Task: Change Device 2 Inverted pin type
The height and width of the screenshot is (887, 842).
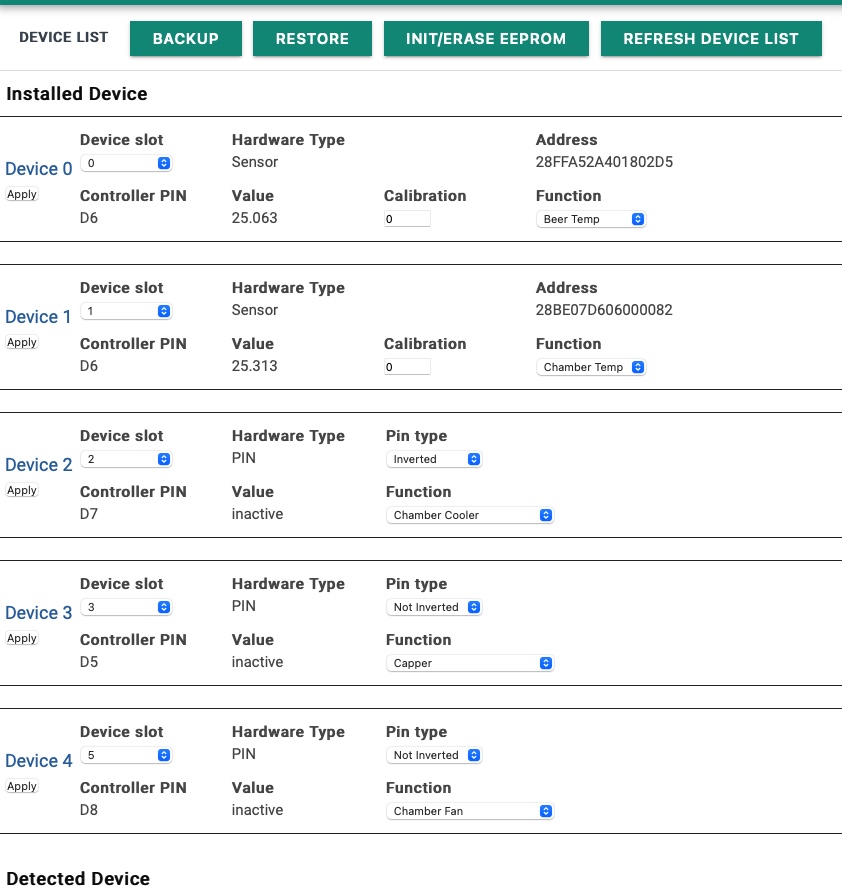Action: [x=433, y=459]
